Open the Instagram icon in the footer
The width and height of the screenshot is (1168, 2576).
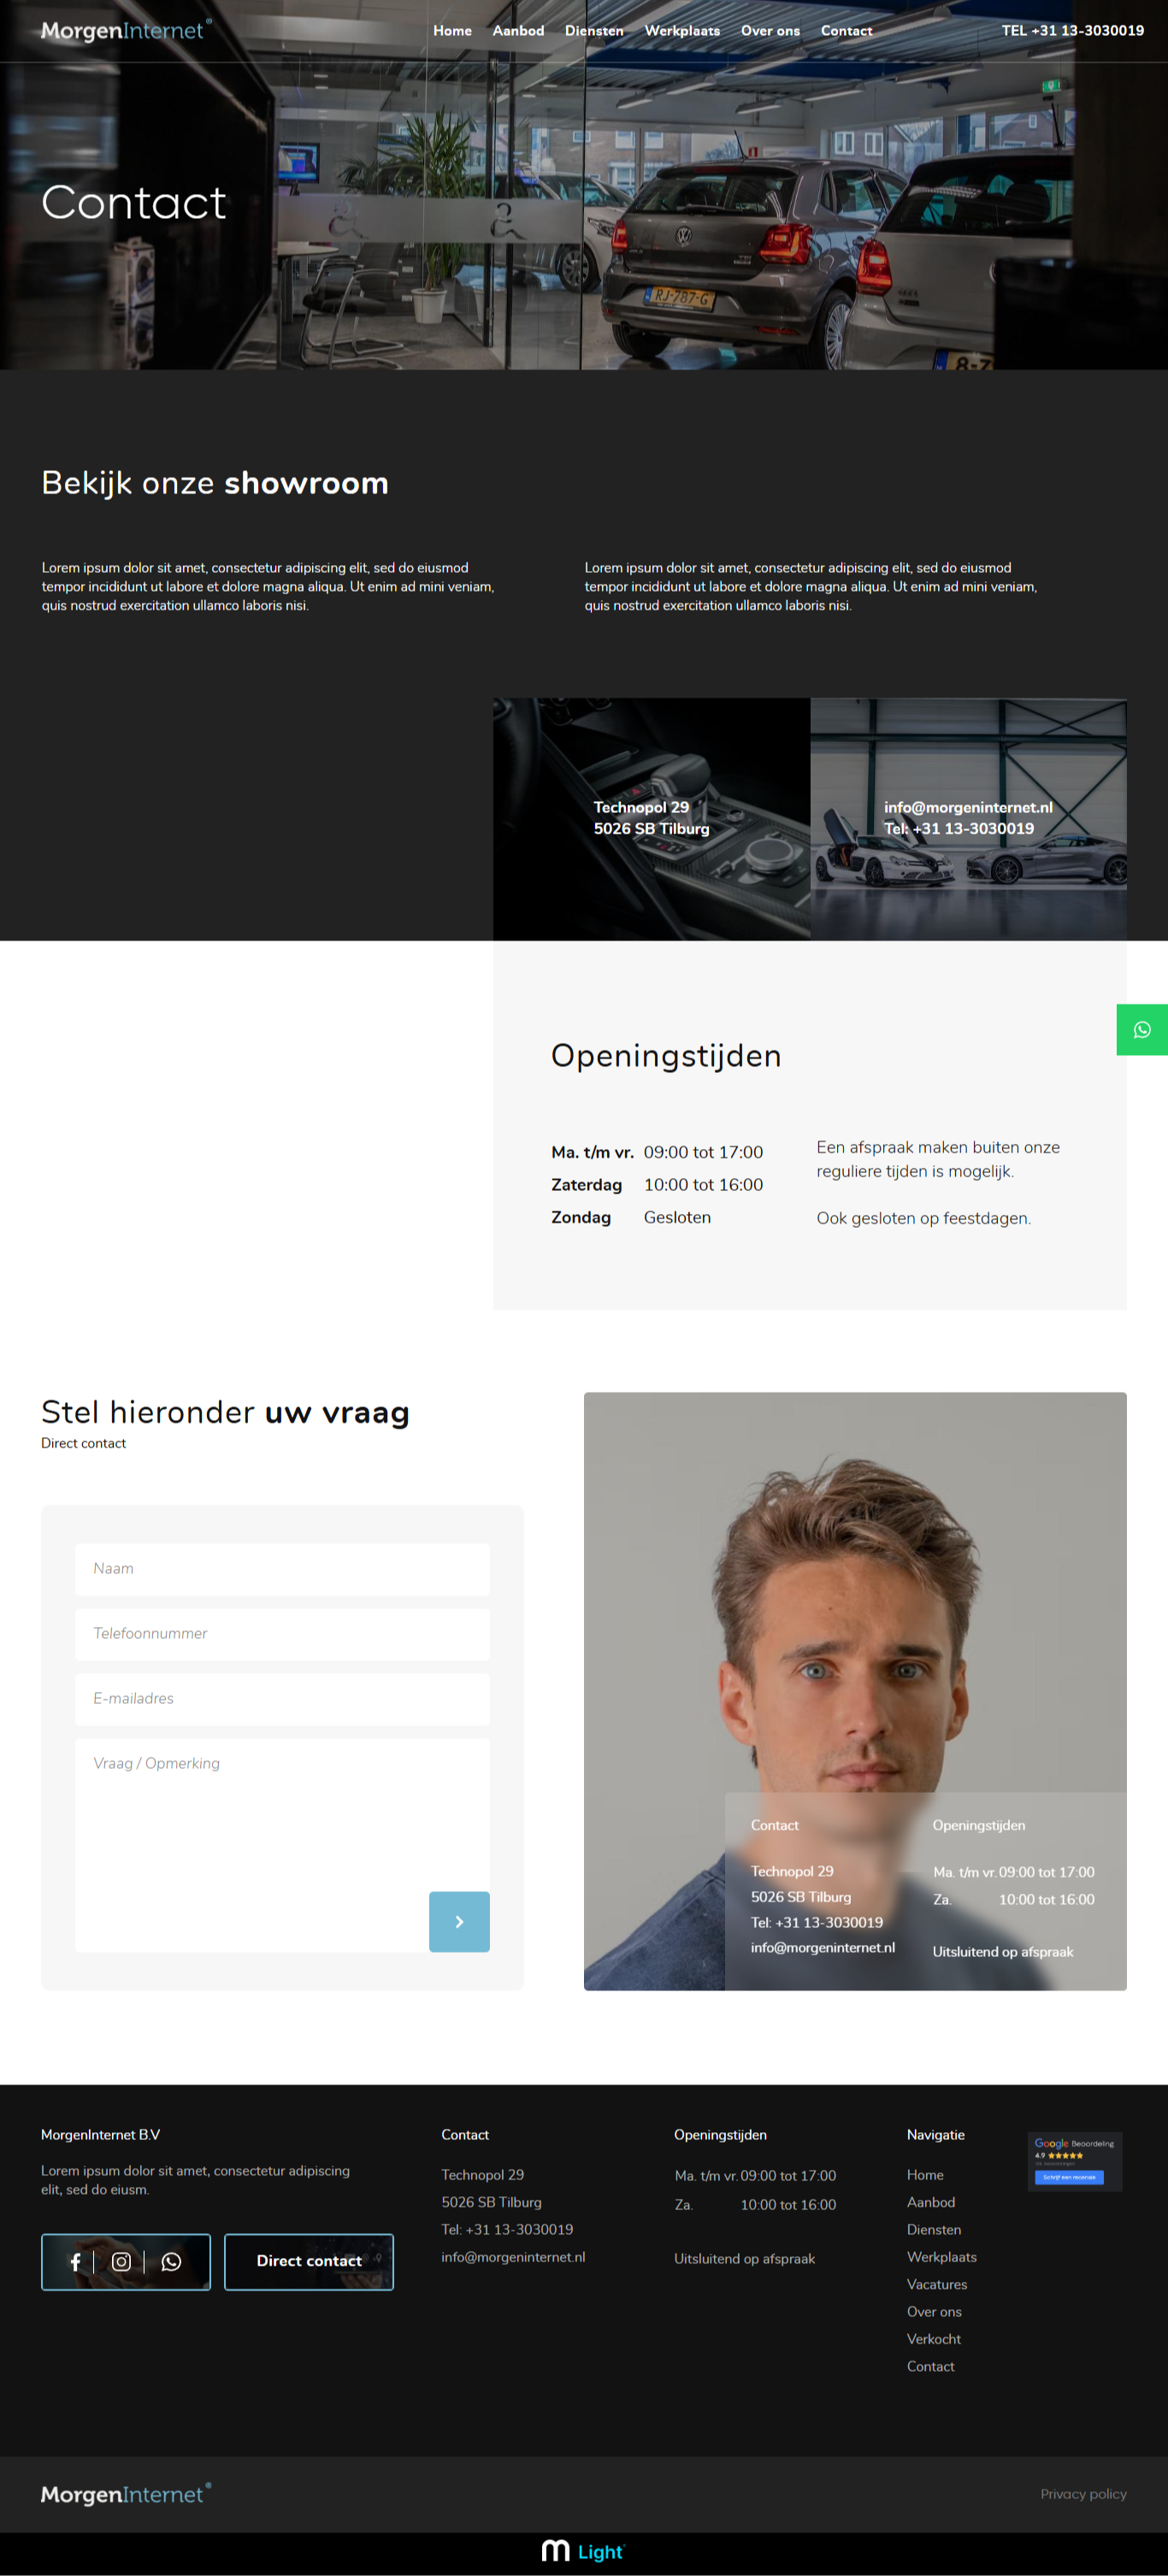pyautogui.click(x=121, y=2261)
